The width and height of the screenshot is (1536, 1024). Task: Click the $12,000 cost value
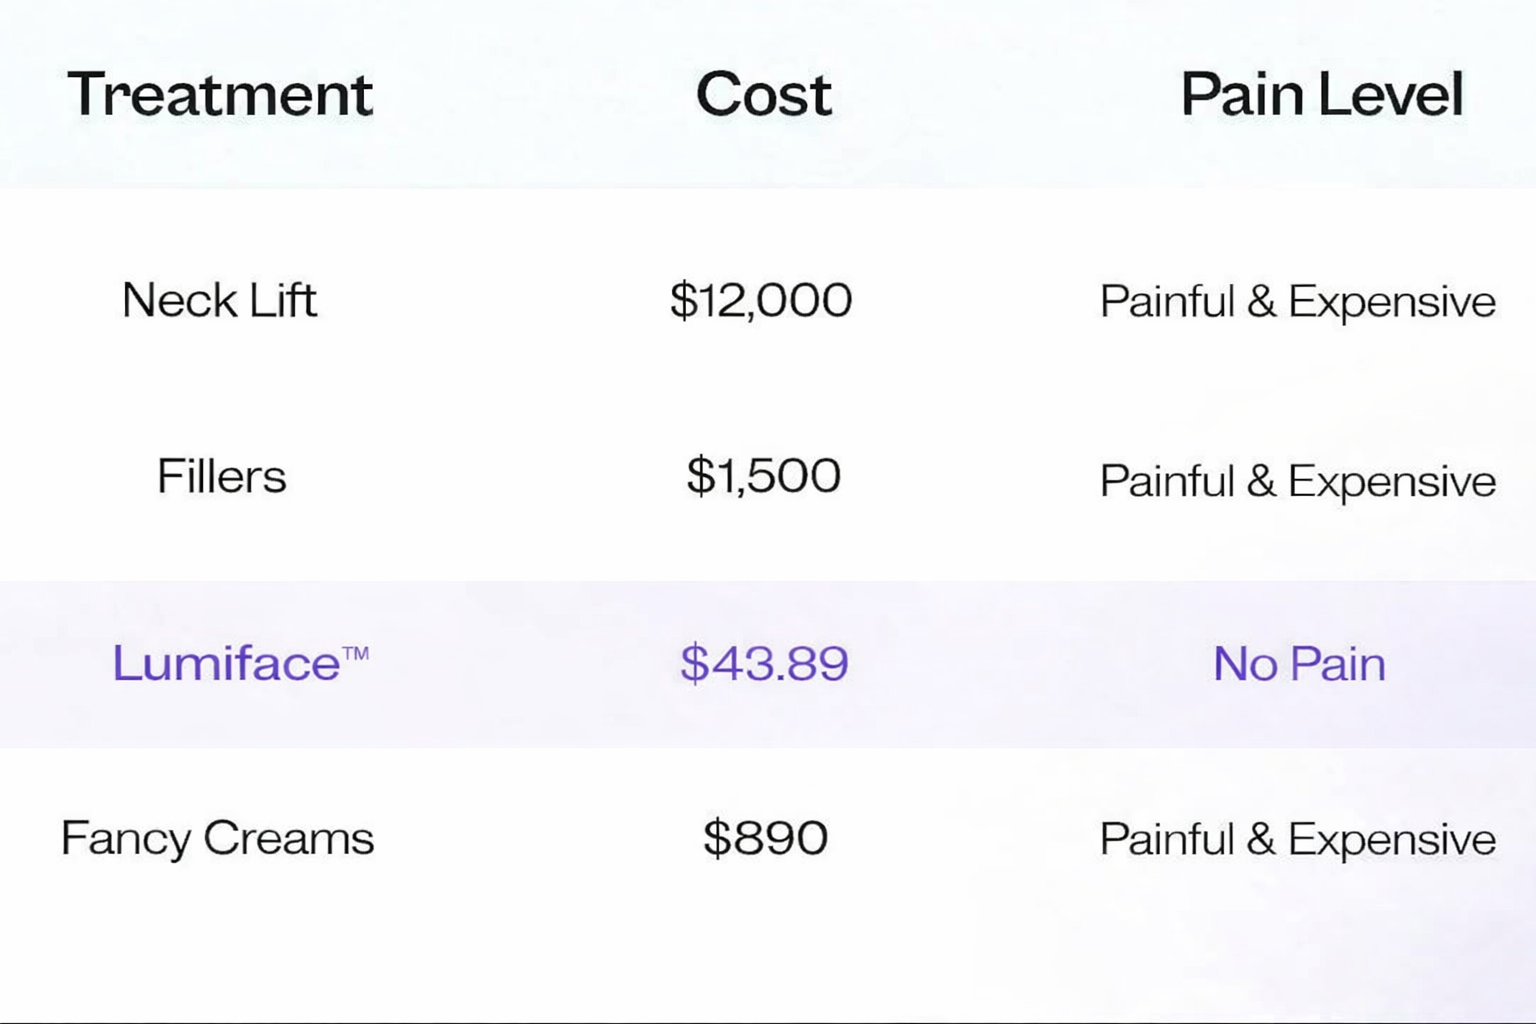pyautogui.click(x=761, y=300)
